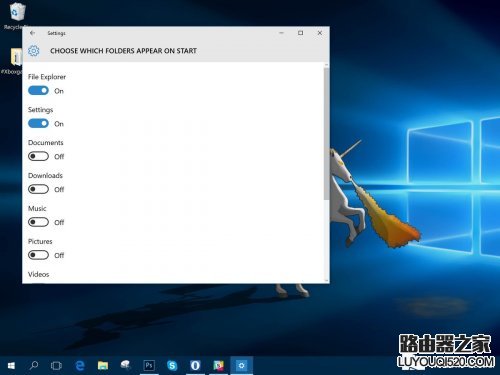The image size is (500, 375).
Task: Click the scrollbar down arrow
Action: coord(326,281)
